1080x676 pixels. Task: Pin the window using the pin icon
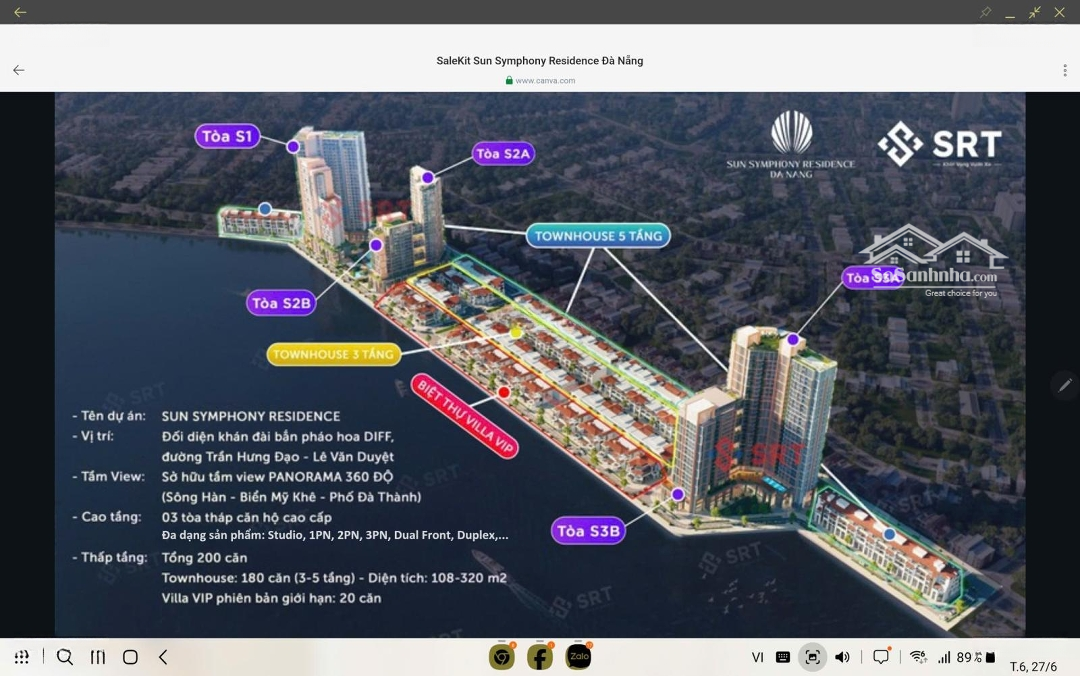pos(985,12)
